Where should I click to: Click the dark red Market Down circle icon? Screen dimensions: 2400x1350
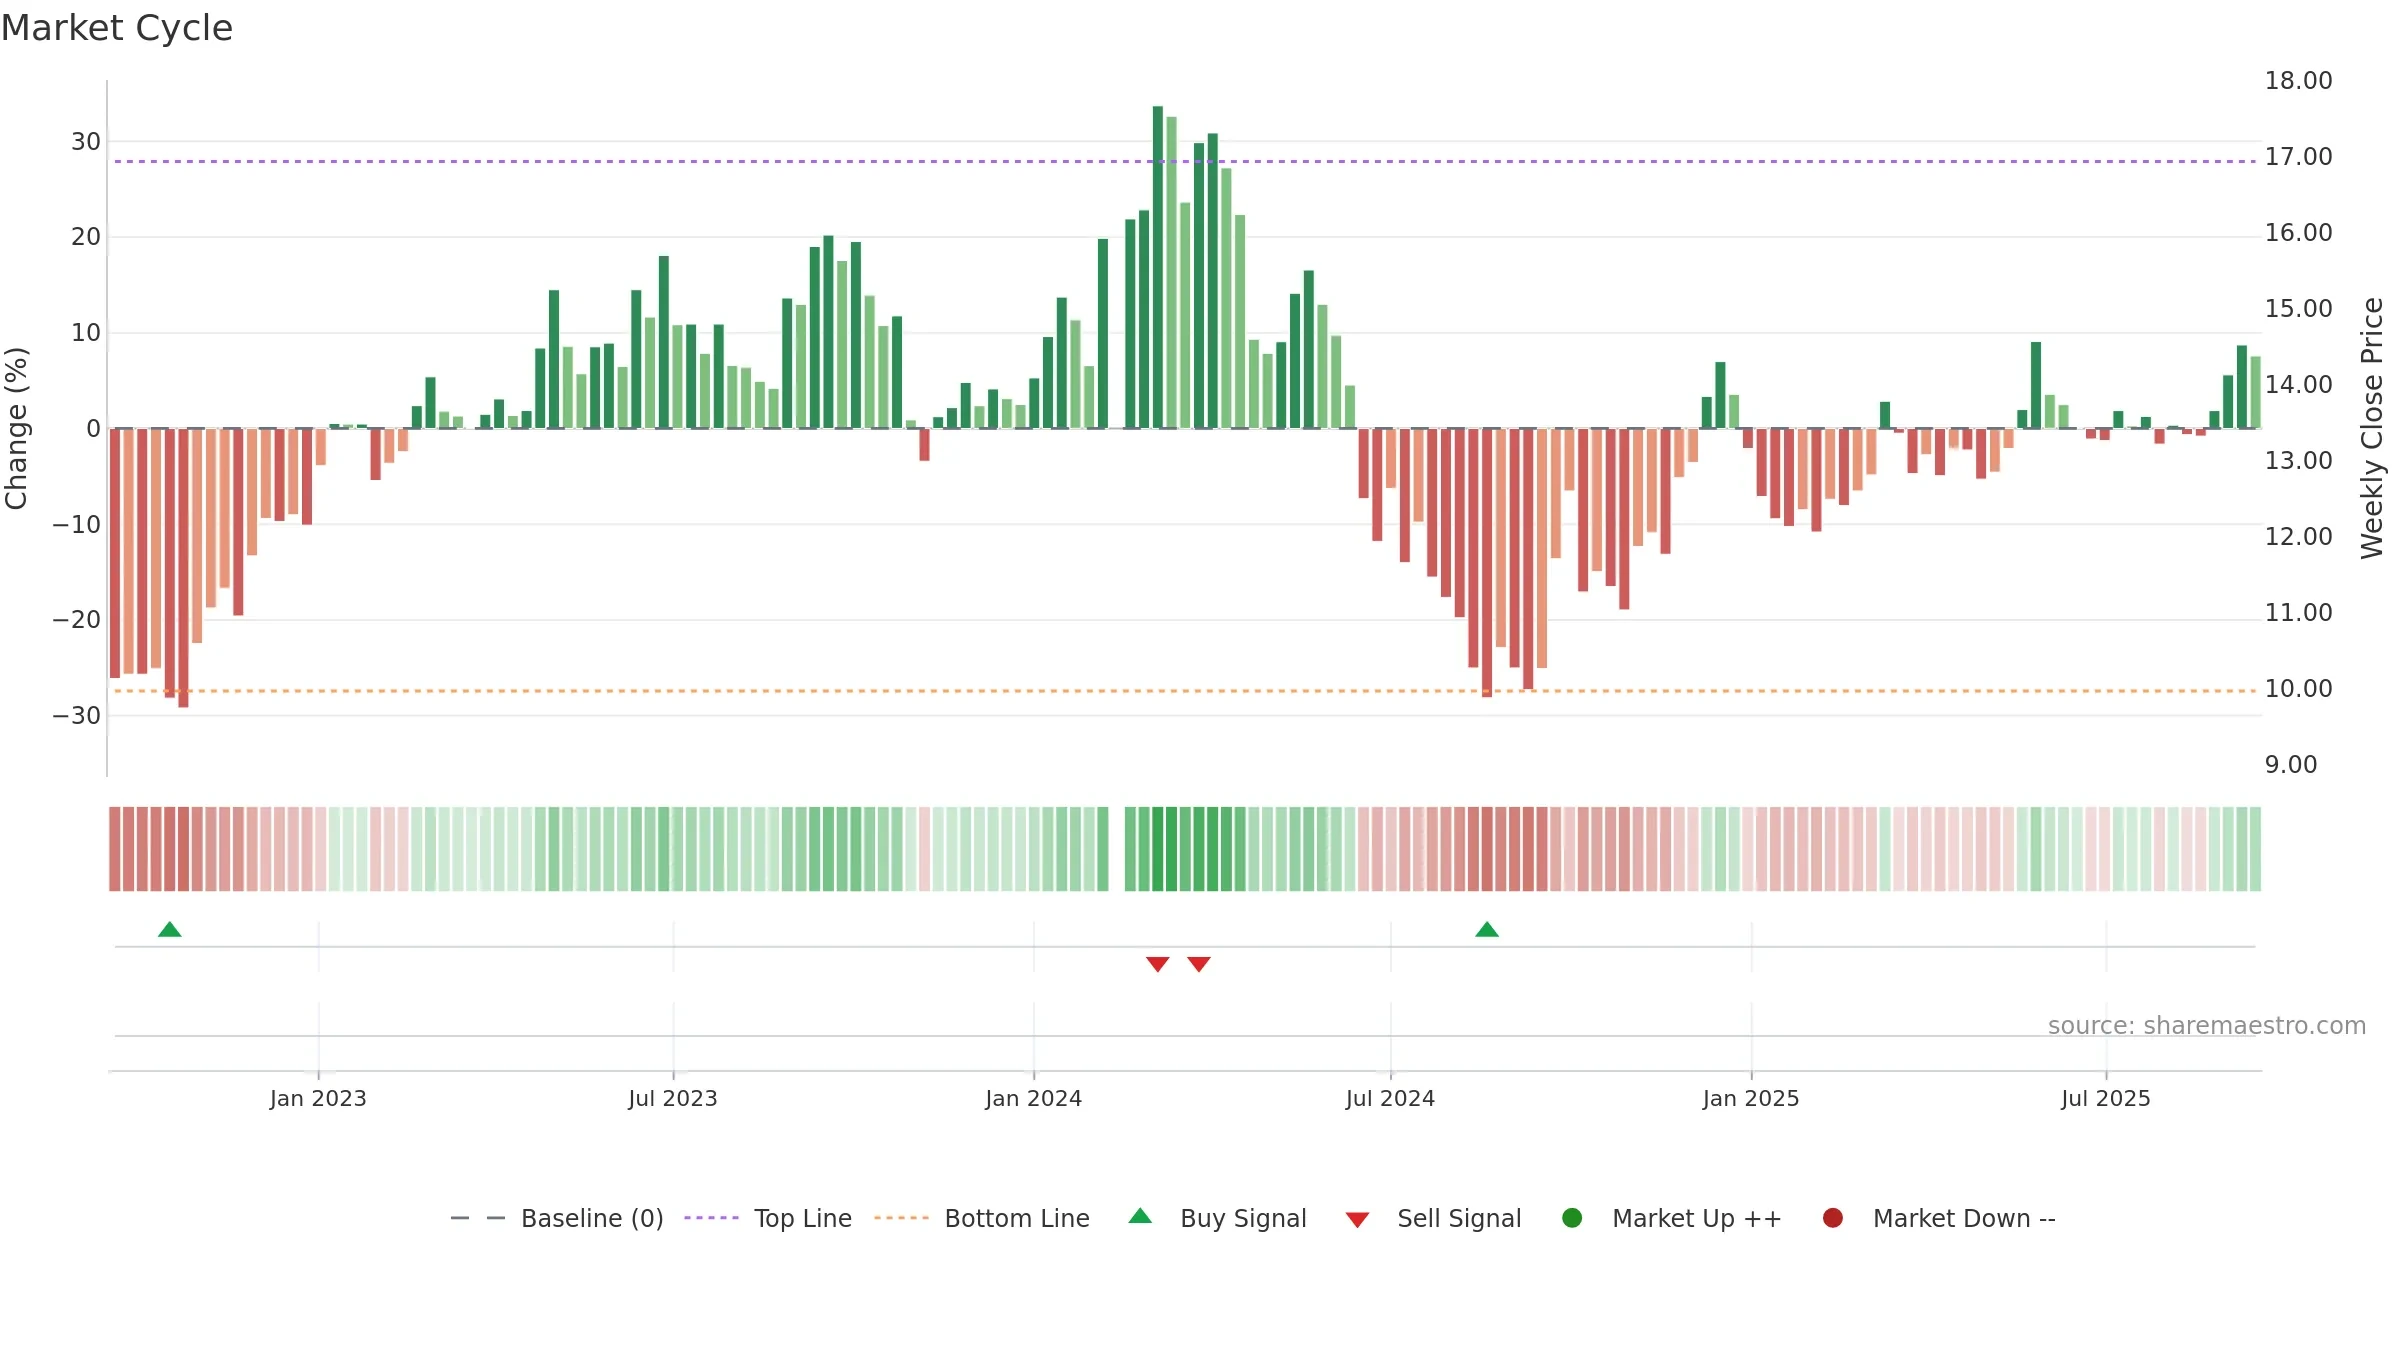(x=1833, y=1218)
